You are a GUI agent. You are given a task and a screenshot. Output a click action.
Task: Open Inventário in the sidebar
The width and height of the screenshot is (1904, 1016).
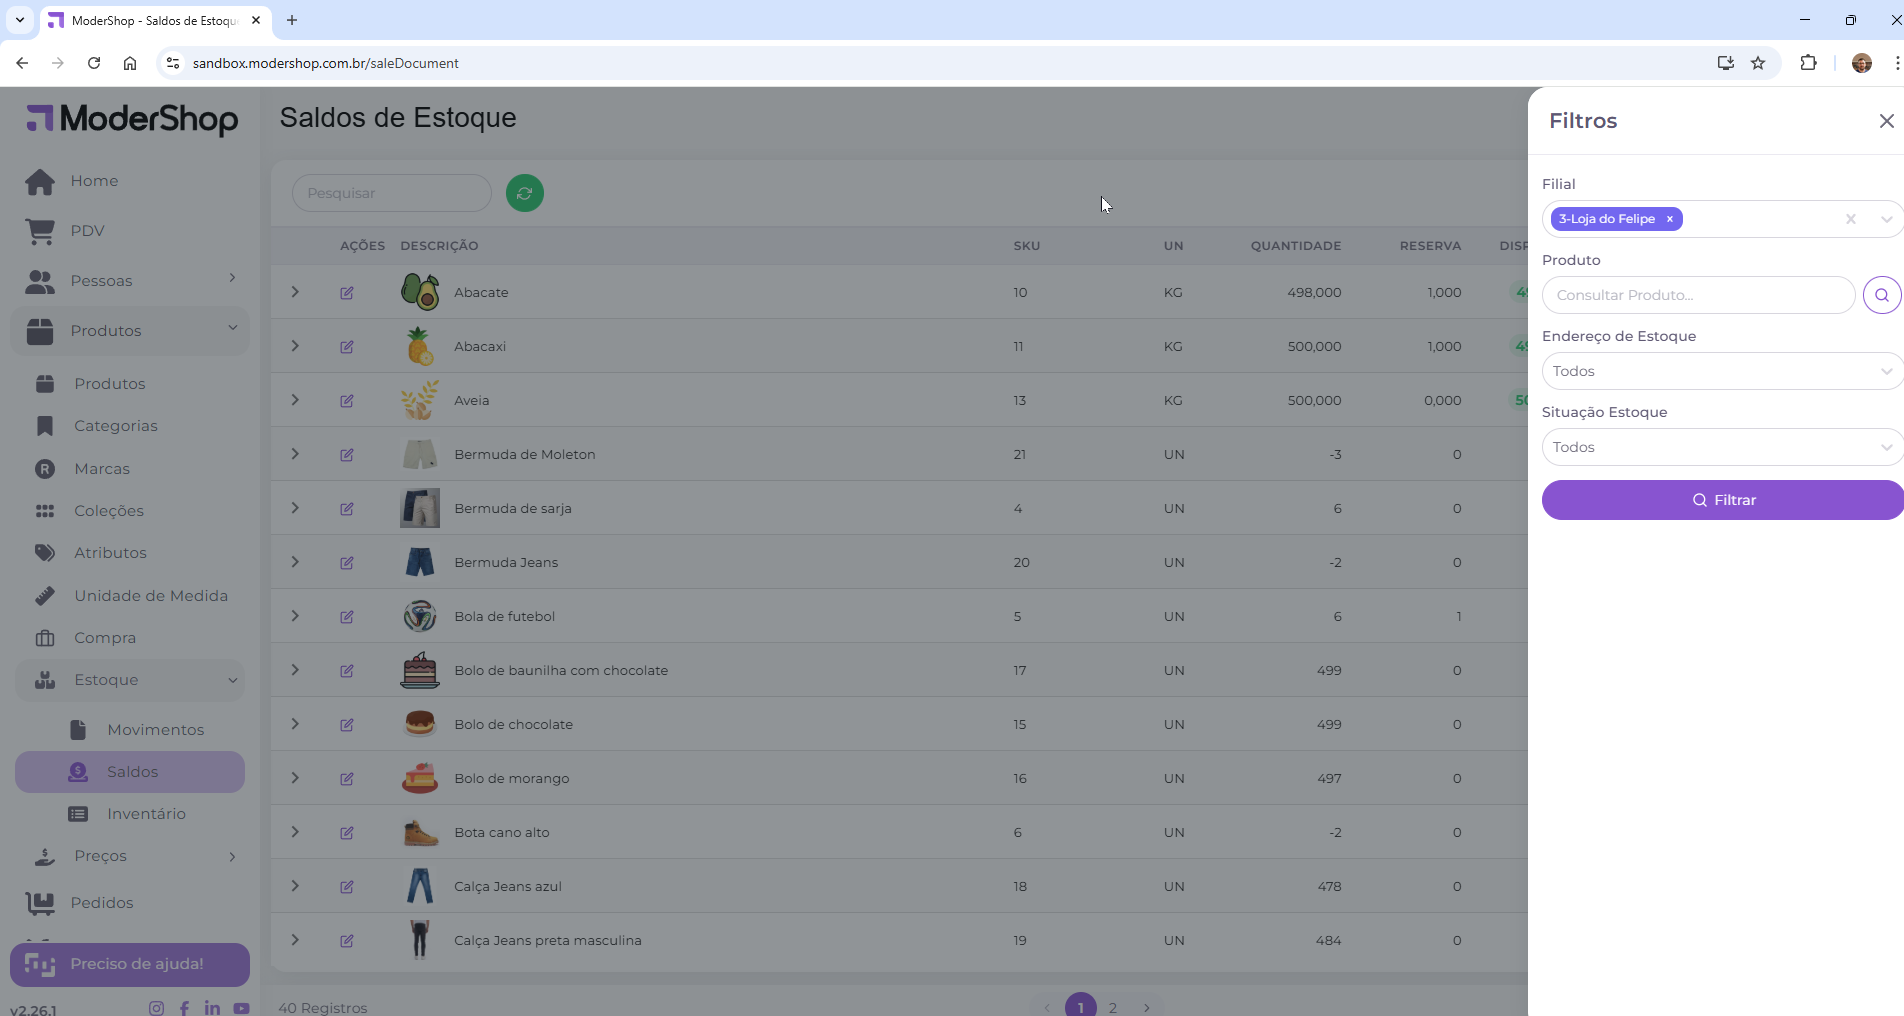(146, 814)
